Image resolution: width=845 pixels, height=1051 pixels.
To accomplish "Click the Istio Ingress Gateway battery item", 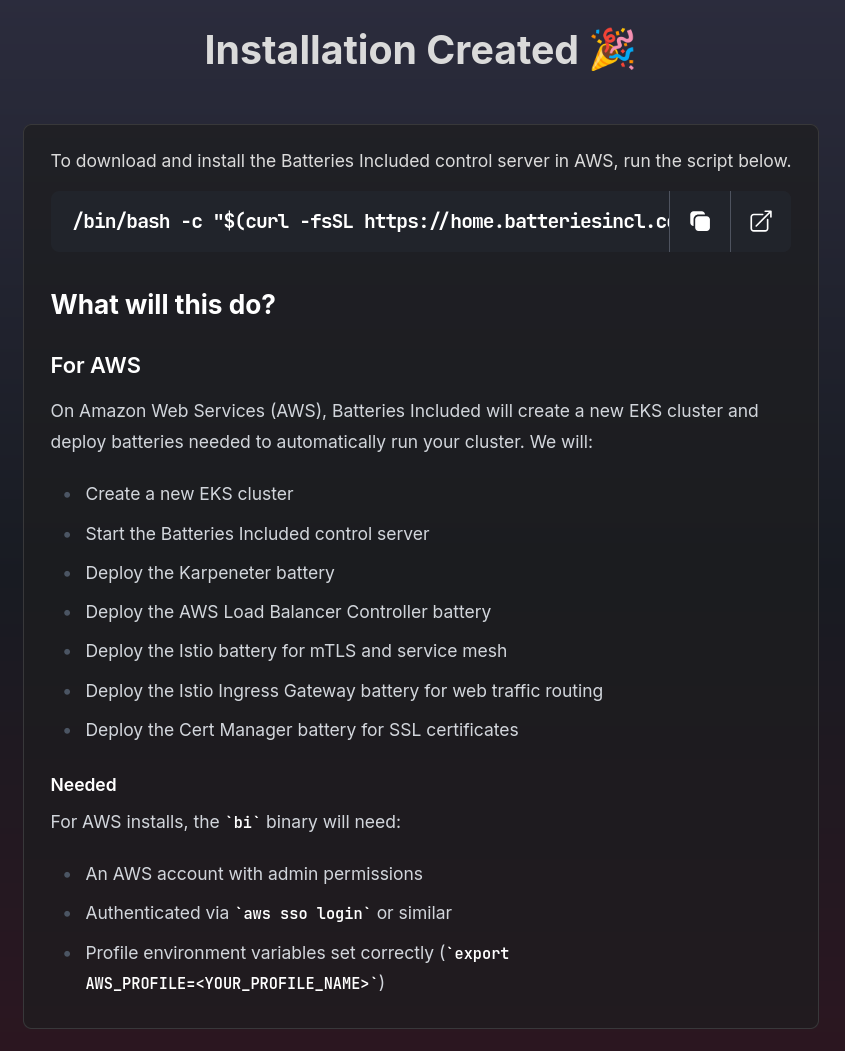I will 344,691.
